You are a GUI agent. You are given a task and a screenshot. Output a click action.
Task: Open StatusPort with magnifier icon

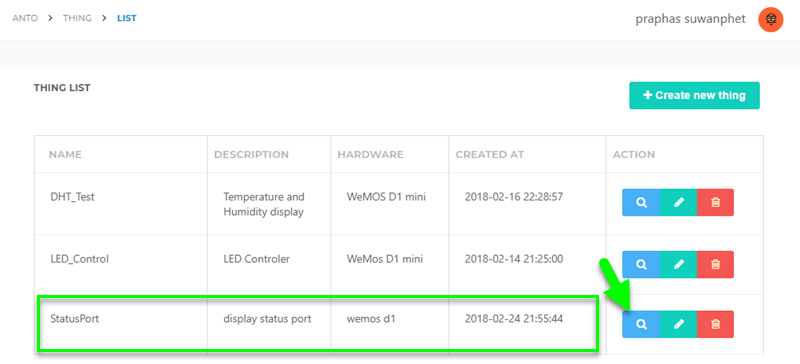[641, 324]
